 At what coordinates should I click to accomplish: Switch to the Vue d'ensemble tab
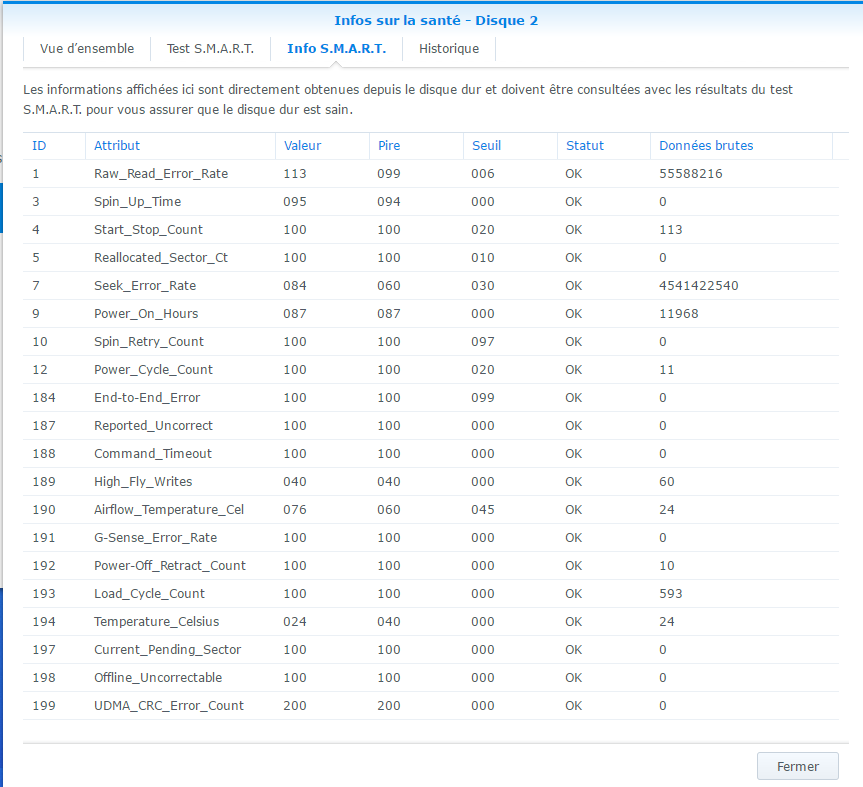point(87,48)
